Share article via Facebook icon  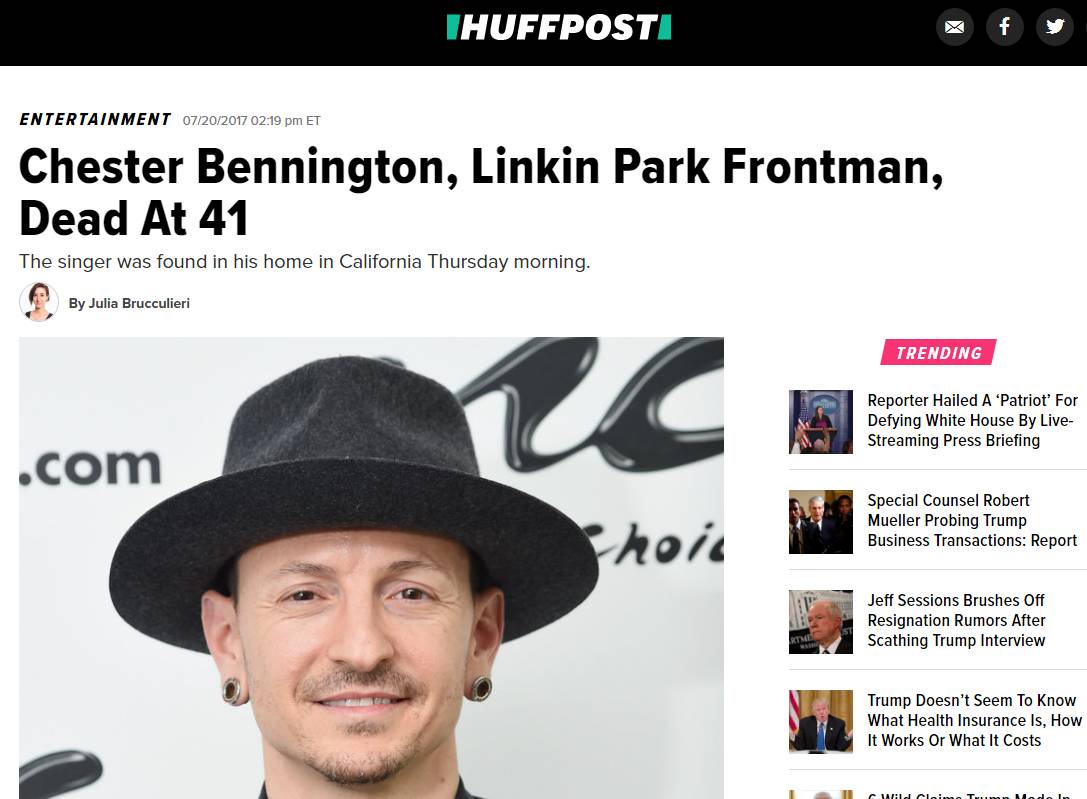(x=1005, y=27)
